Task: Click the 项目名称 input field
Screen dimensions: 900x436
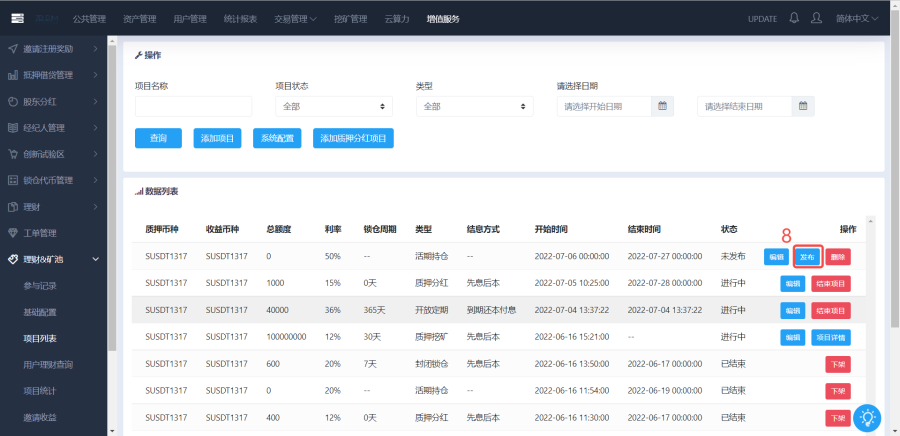Action: coord(193,106)
